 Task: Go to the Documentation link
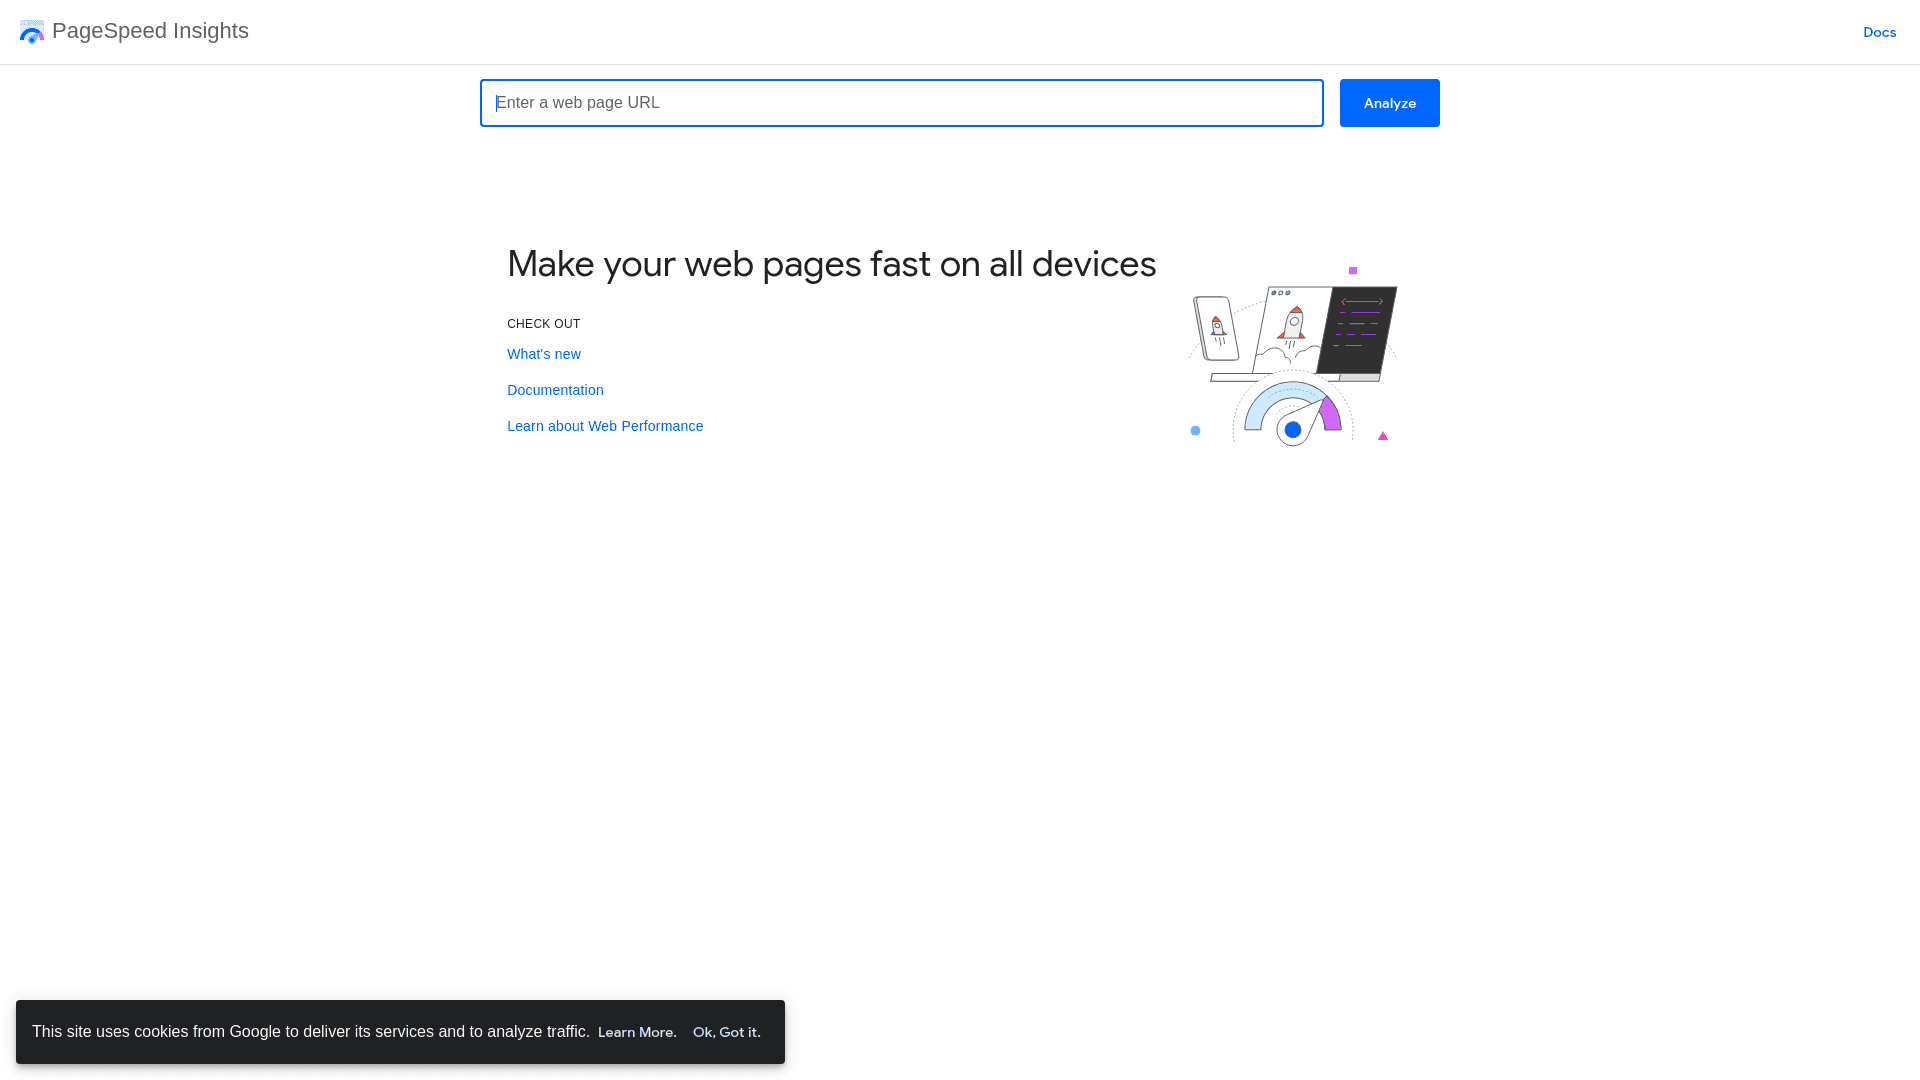point(555,390)
